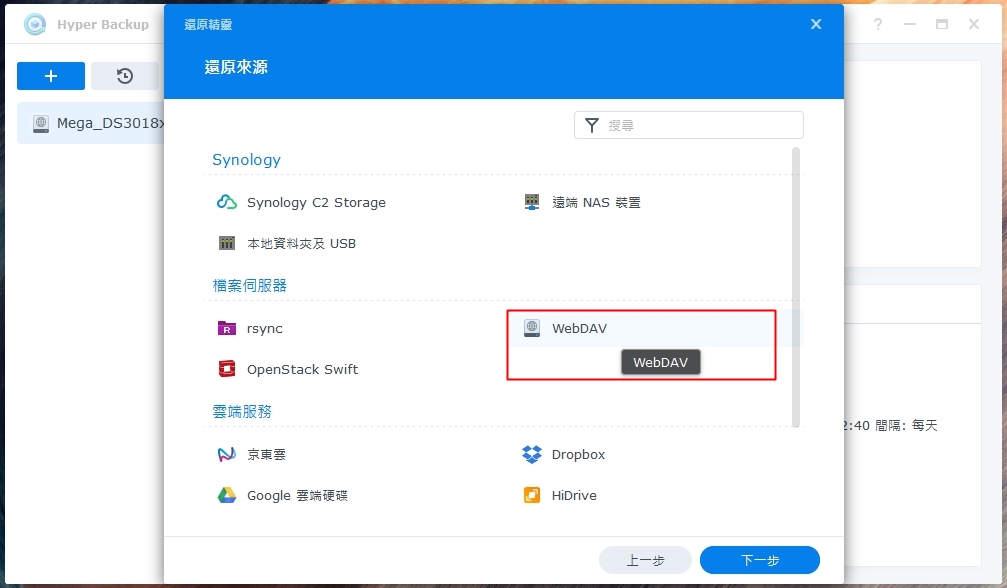Click the rsync text label
Image resolution: width=1007 pixels, height=588 pixels.
tap(265, 329)
